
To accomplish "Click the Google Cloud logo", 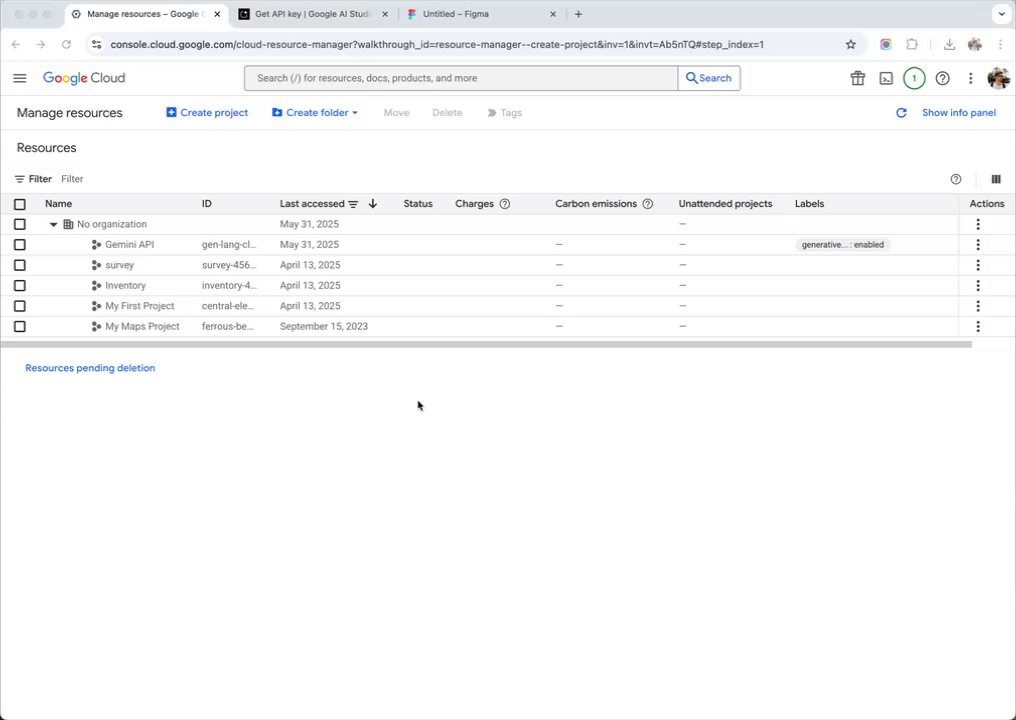I will point(84,78).
